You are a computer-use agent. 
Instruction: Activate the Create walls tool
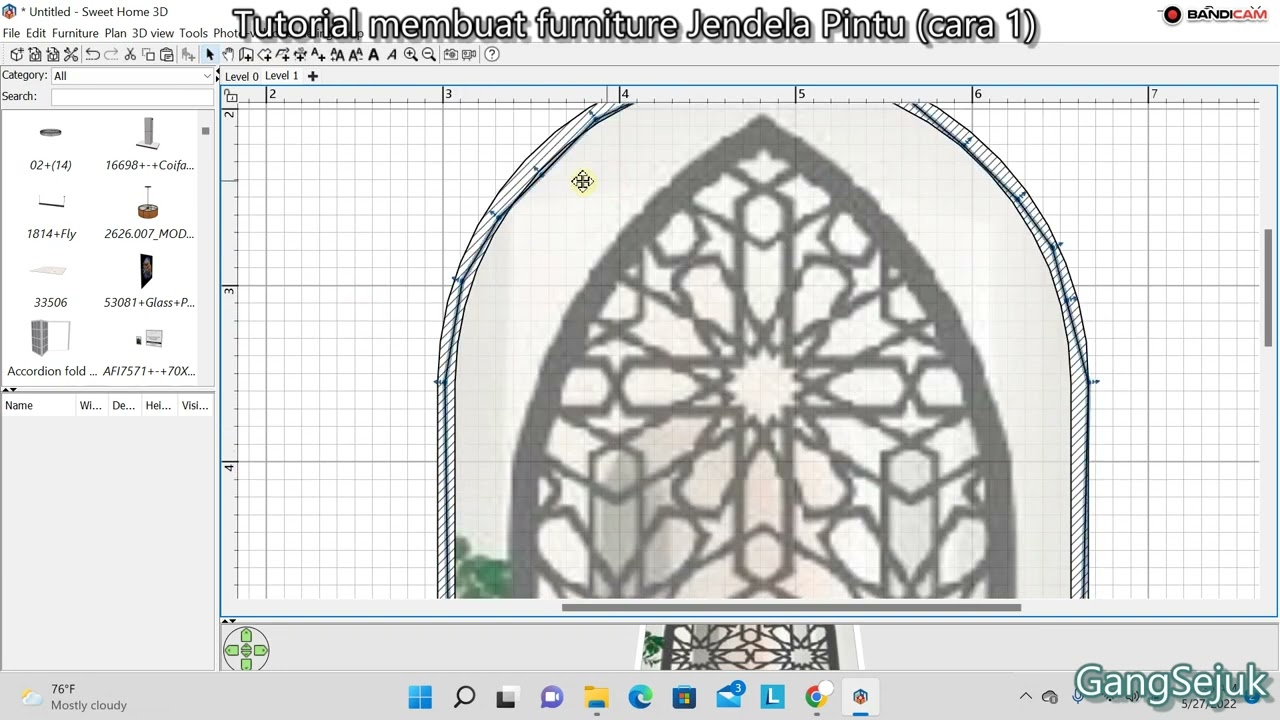(246, 54)
